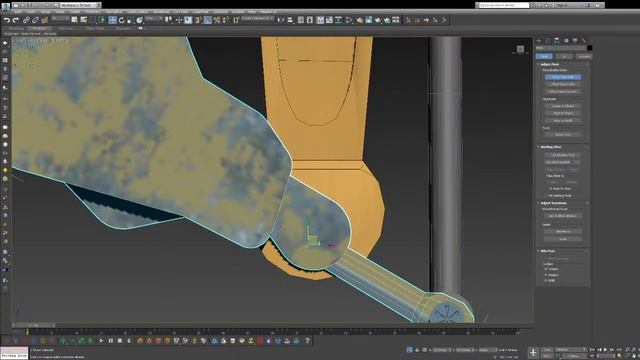This screenshot has width=640, height=360.
Task: Click the stop square in bottom toolbar
Action: (x=120, y=340)
